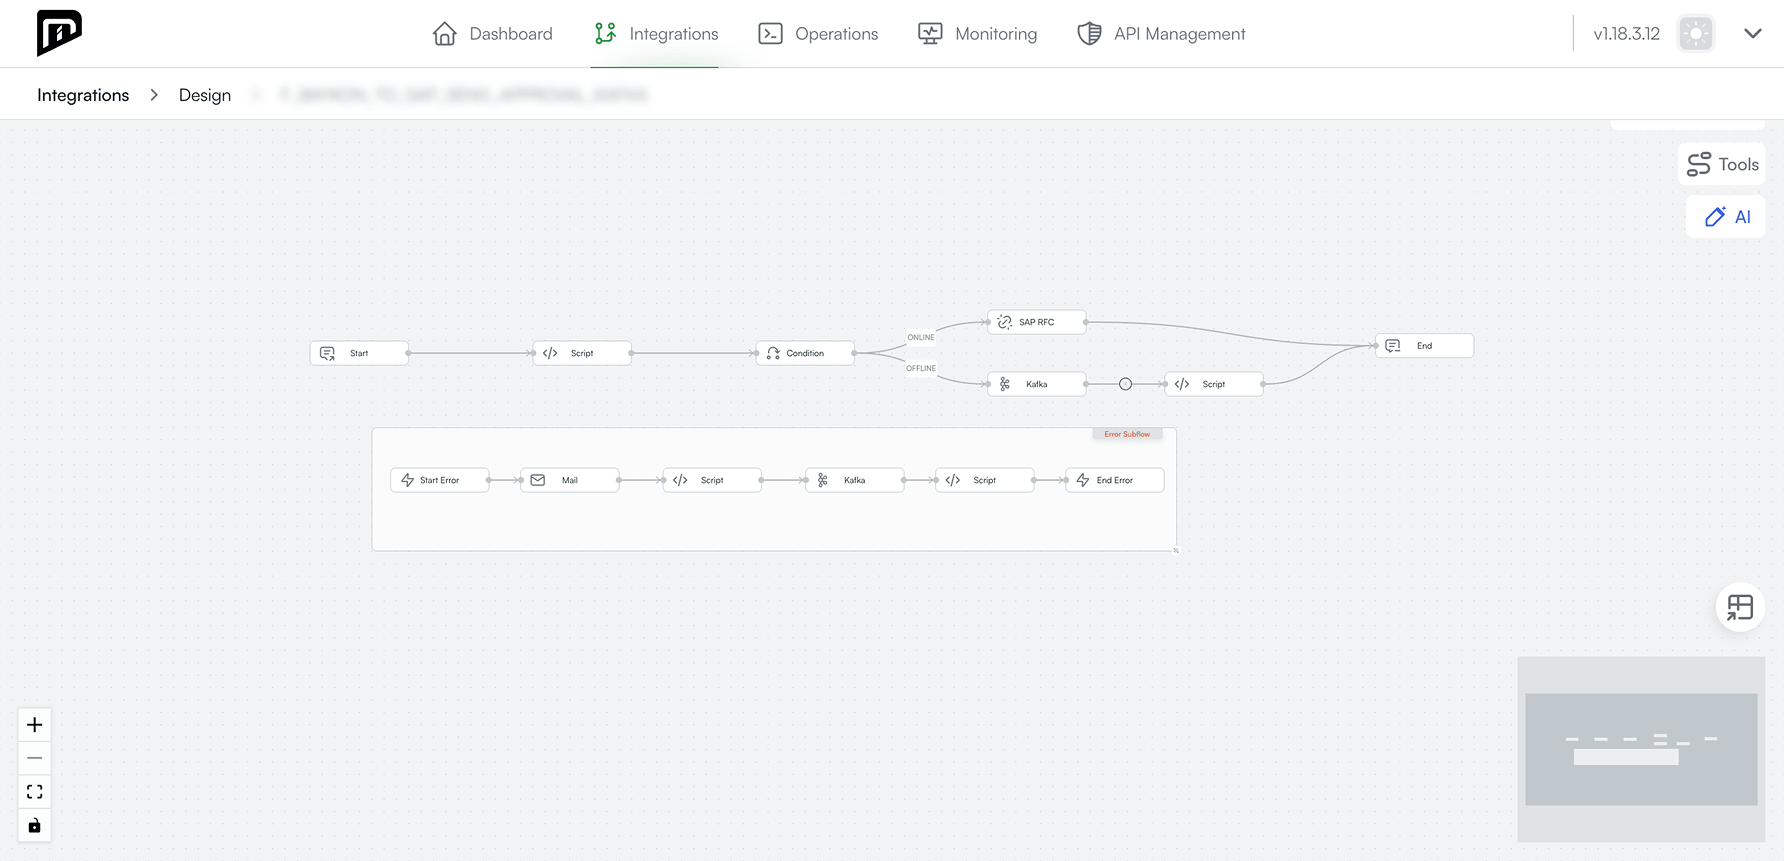Navigate to API Management

click(1161, 34)
